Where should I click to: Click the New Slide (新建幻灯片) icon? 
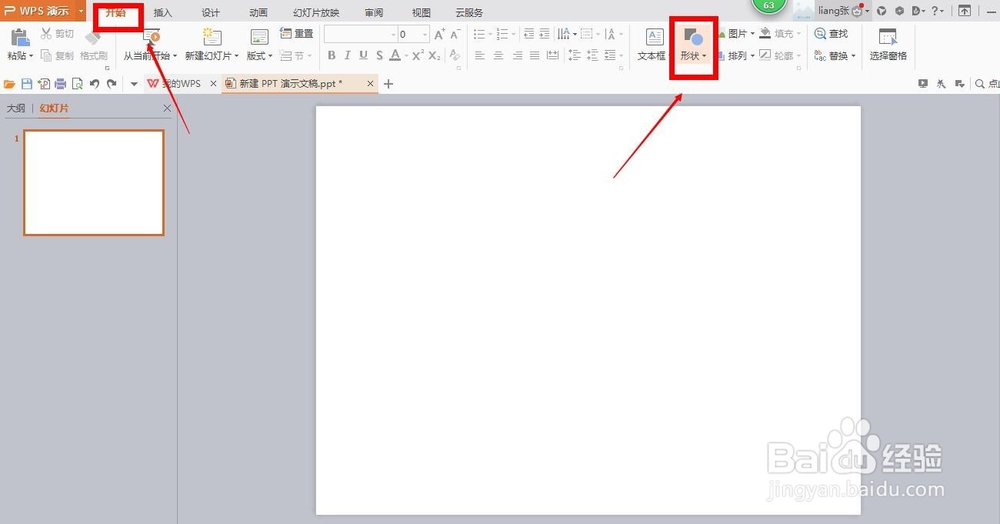212,37
